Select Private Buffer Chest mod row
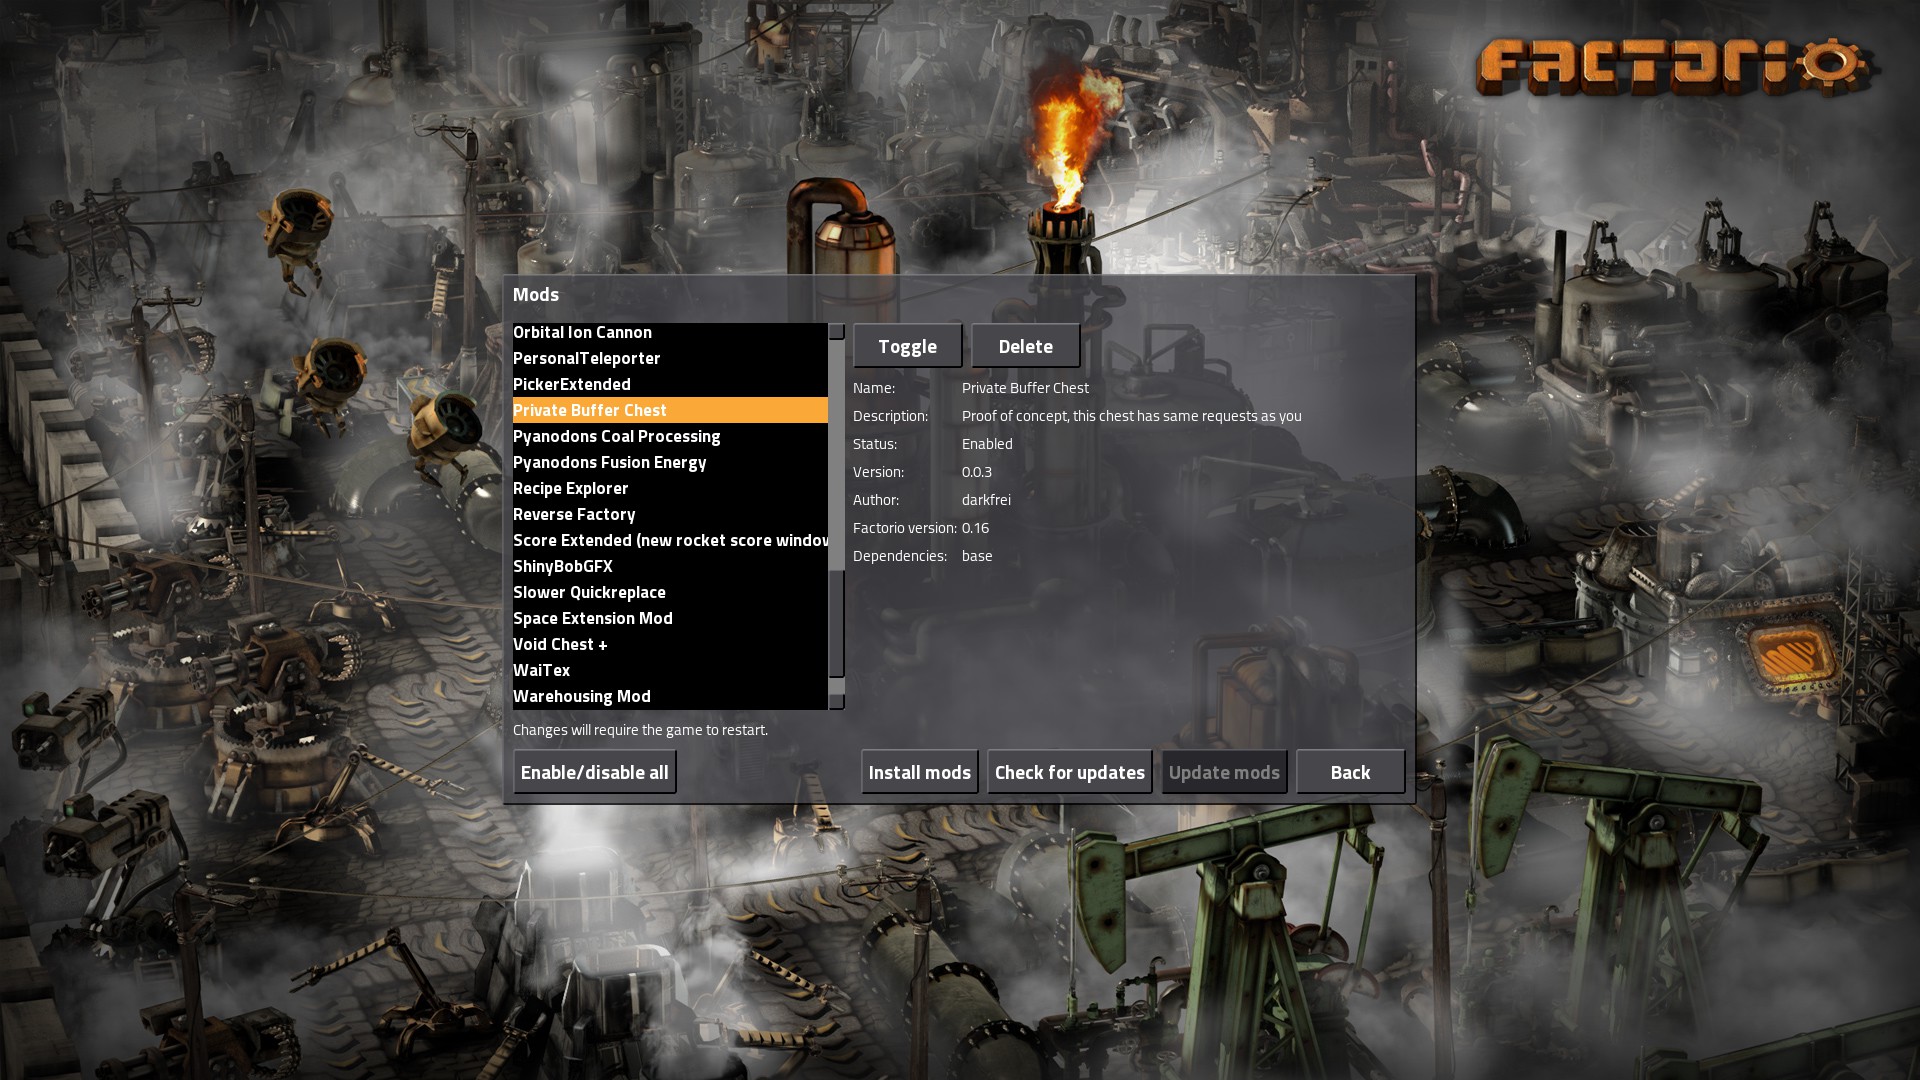The width and height of the screenshot is (1920, 1080). [x=670, y=410]
